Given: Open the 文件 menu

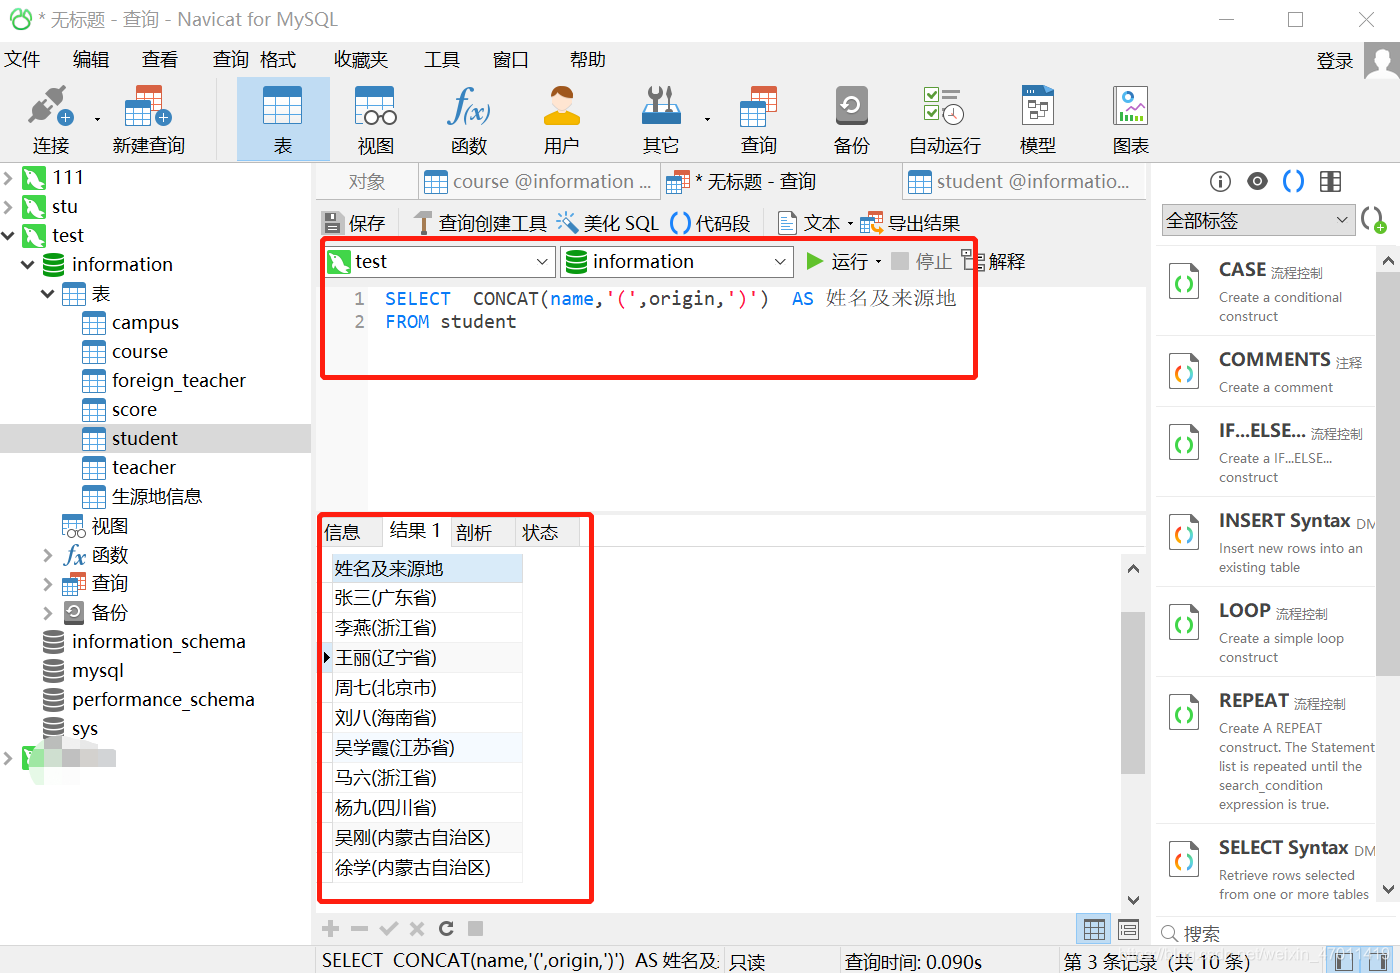Looking at the screenshot, I should pos(22,60).
